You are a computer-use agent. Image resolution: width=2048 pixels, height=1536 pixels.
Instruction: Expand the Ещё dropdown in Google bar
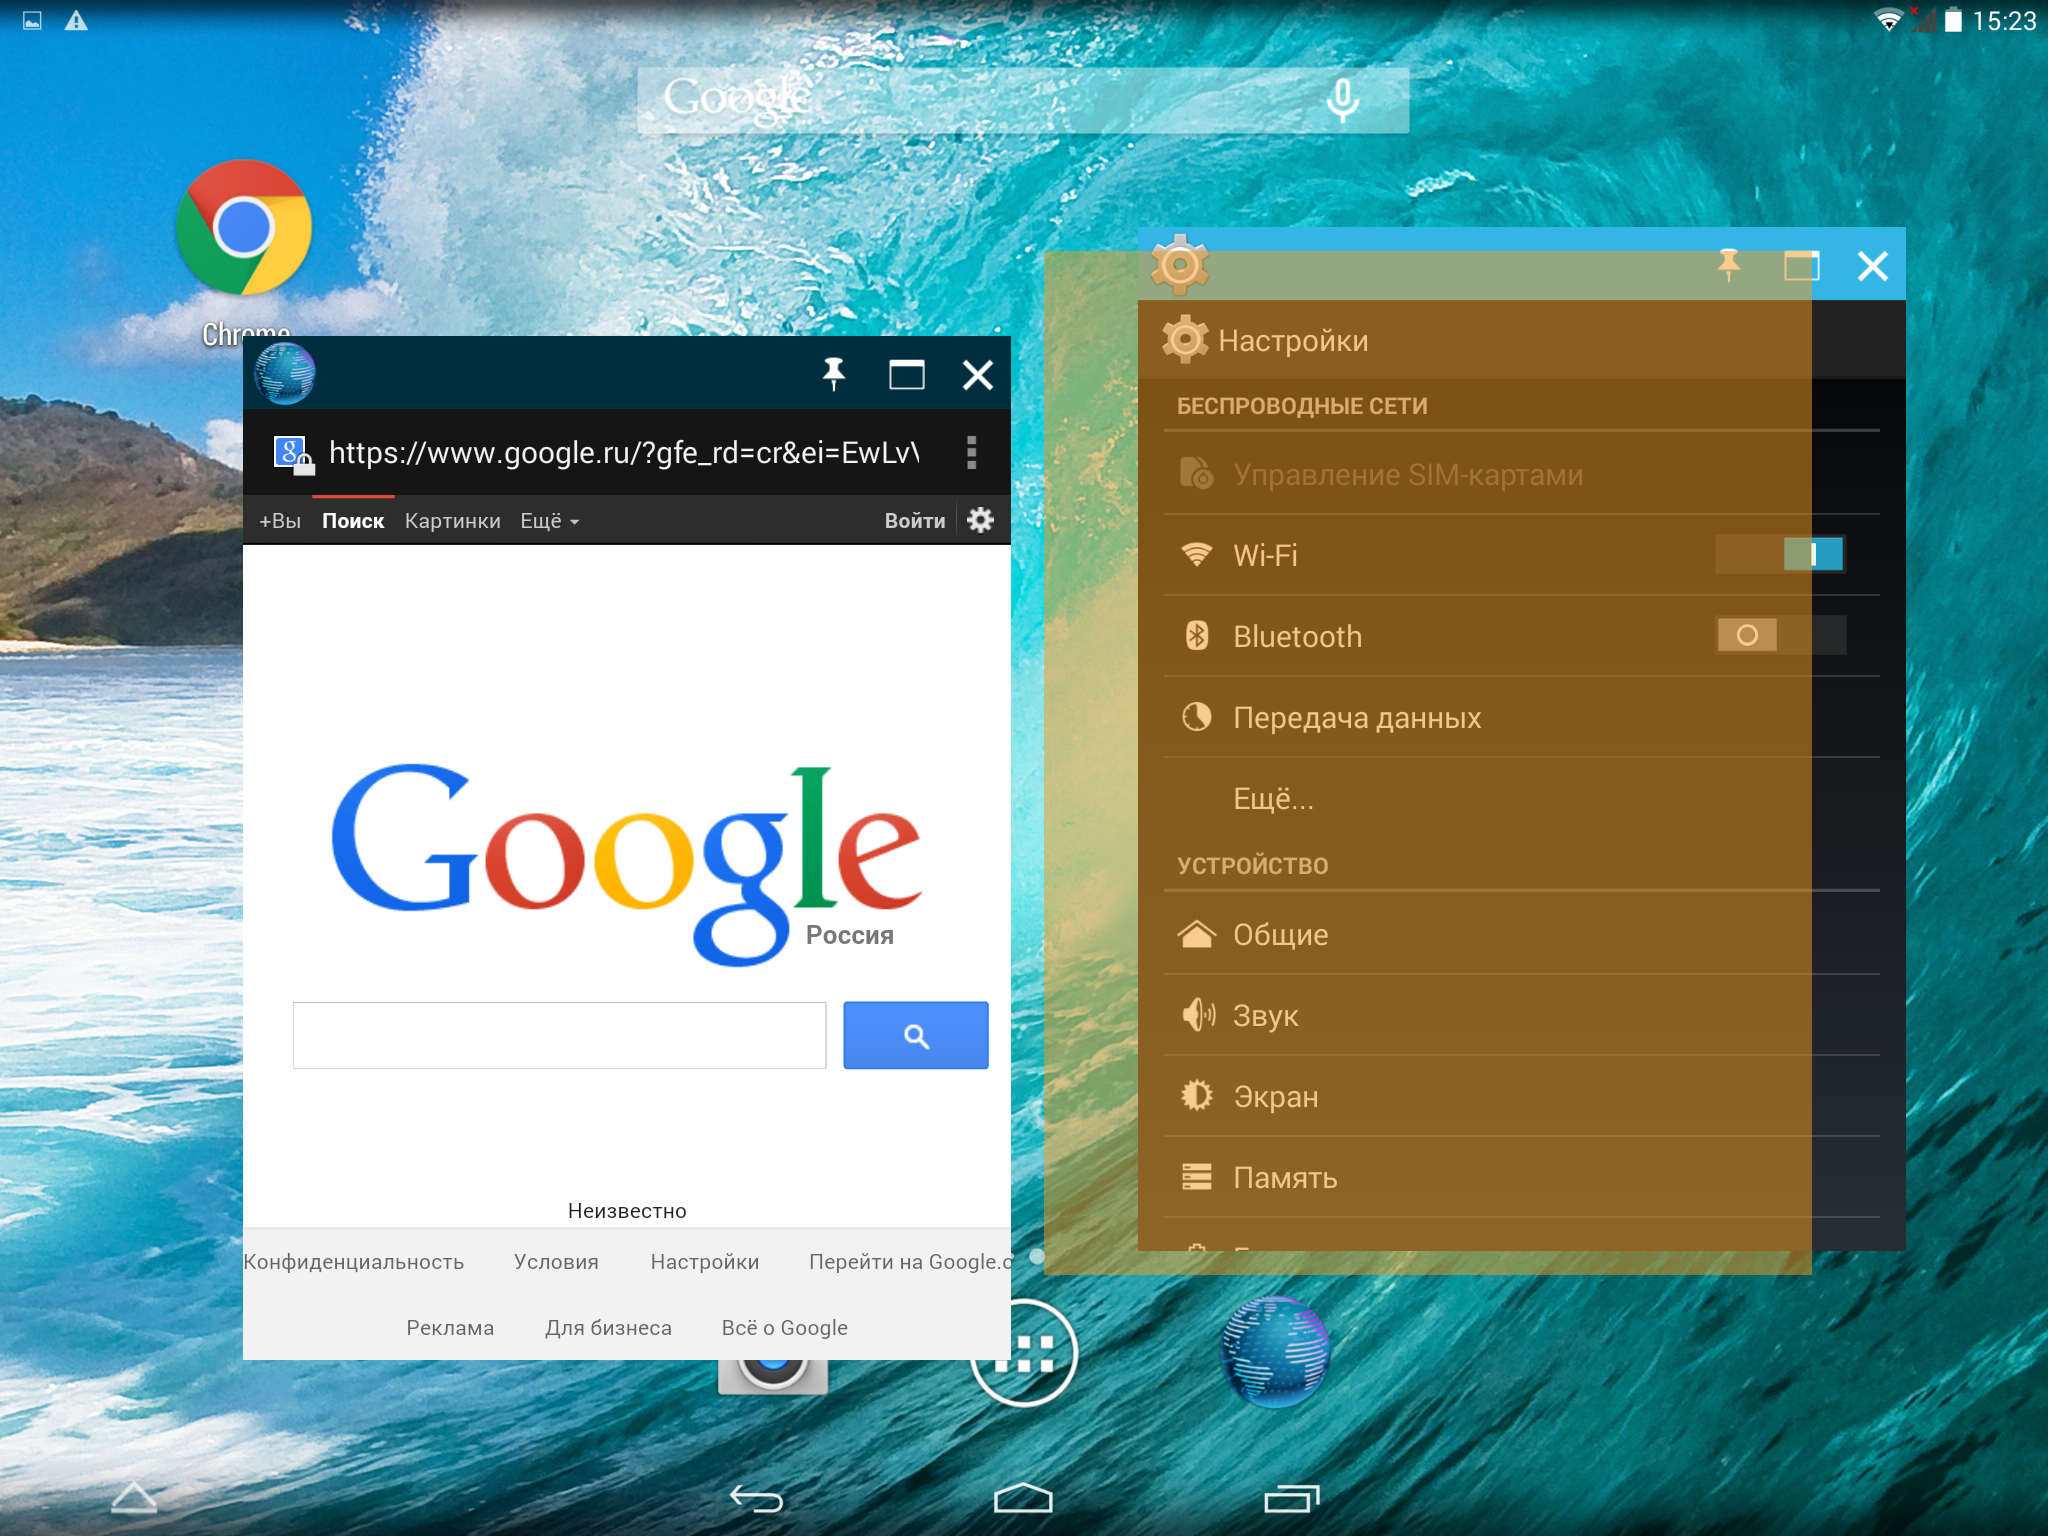coord(549,521)
